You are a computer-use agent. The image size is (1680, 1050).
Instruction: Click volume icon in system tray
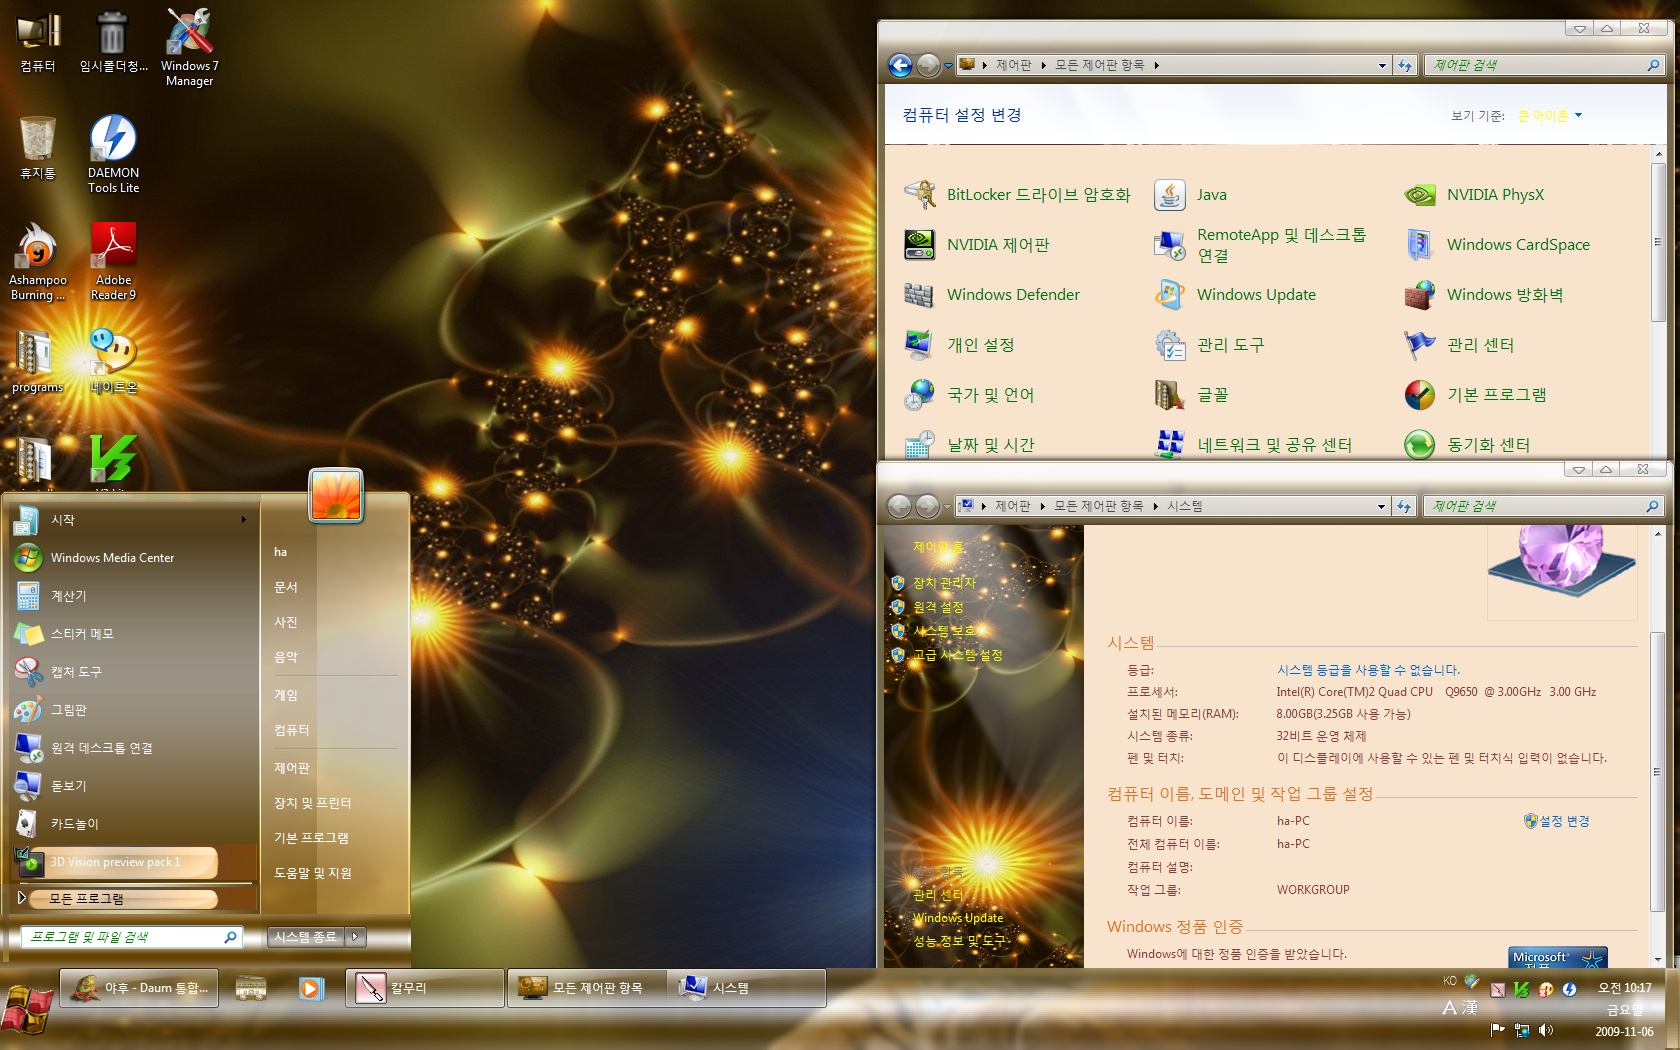1546,1030
